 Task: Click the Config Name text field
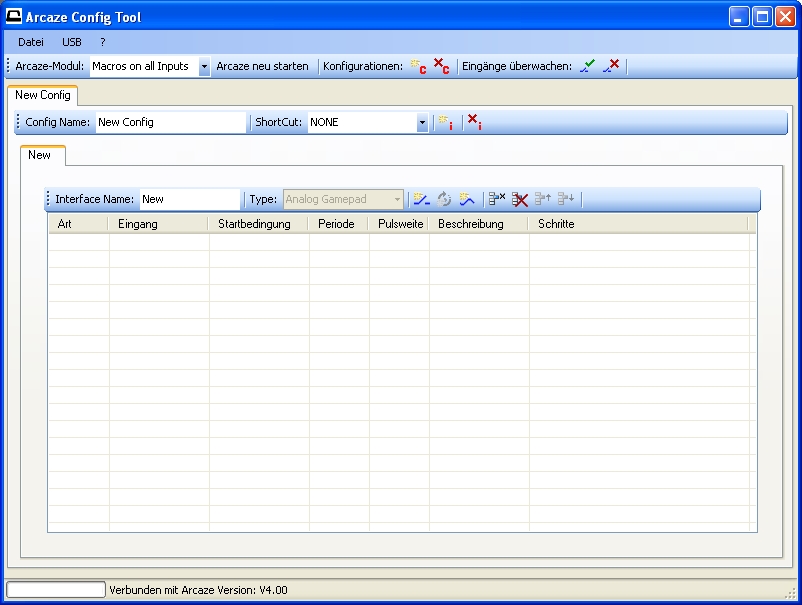pyautogui.click(x=171, y=122)
